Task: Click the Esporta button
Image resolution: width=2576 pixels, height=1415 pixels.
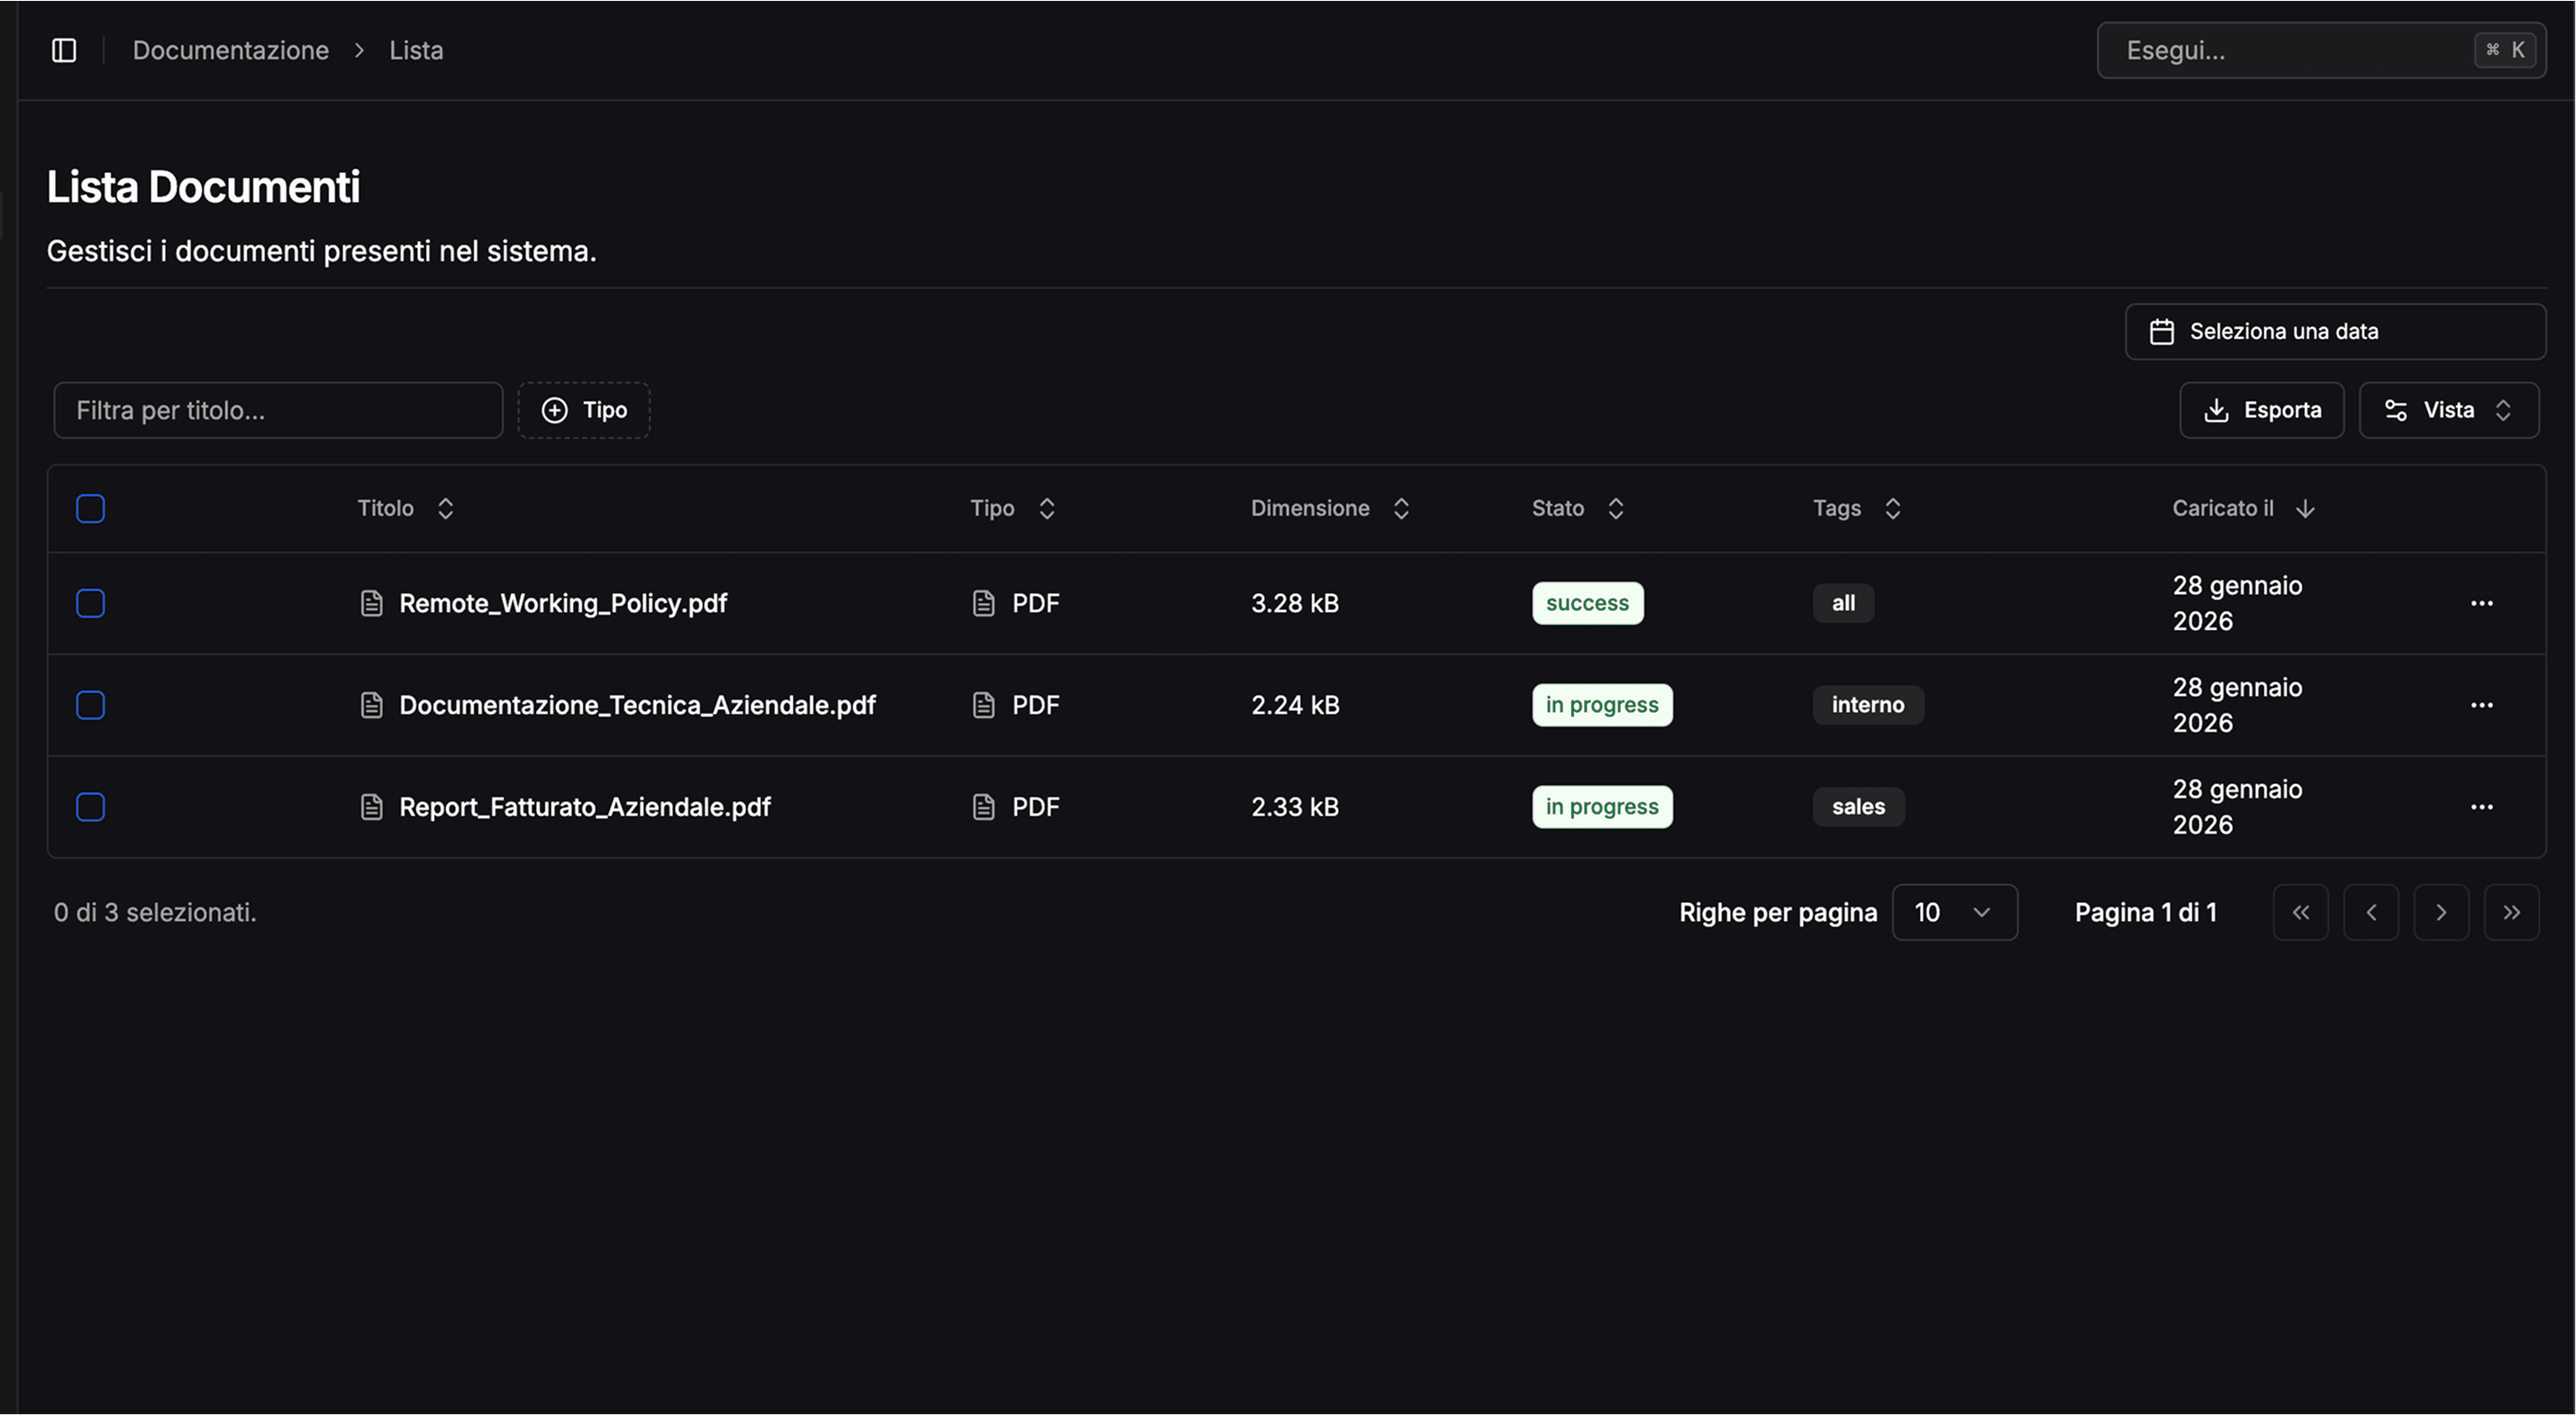Action: (2261, 410)
